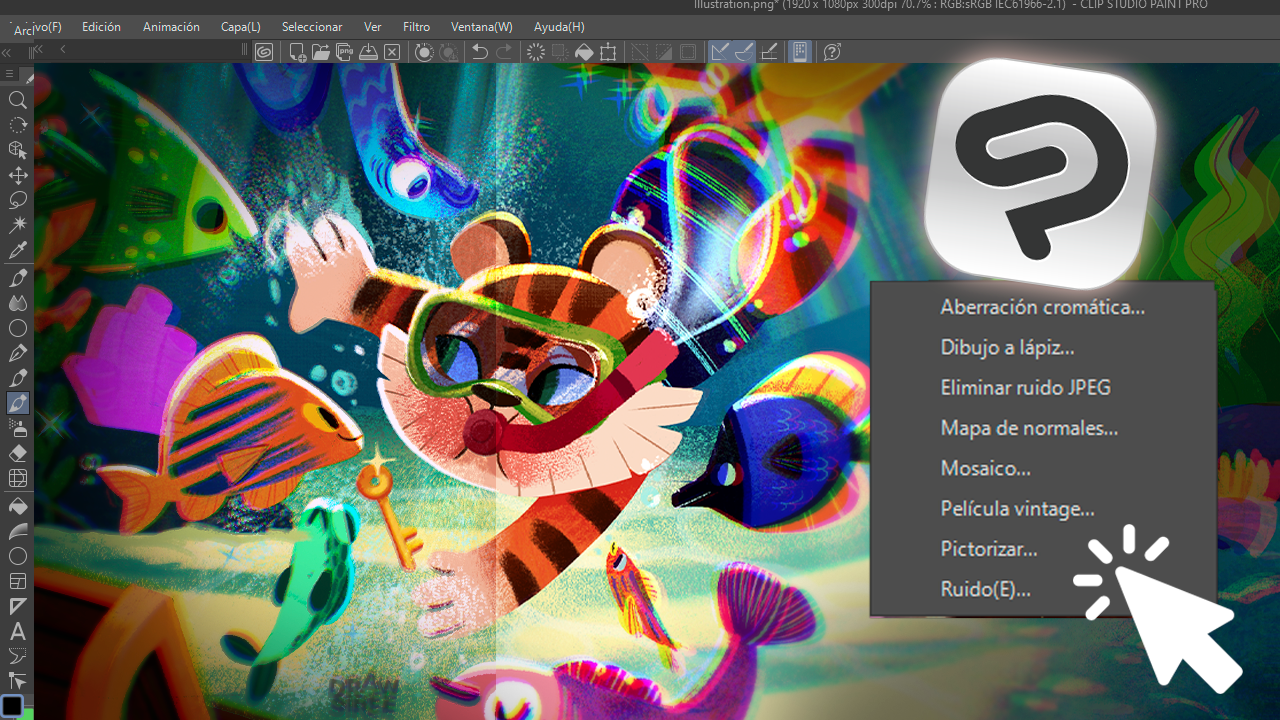The image size is (1280, 720).
Task: Toggle snap to special ruler
Action: pos(743,52)
